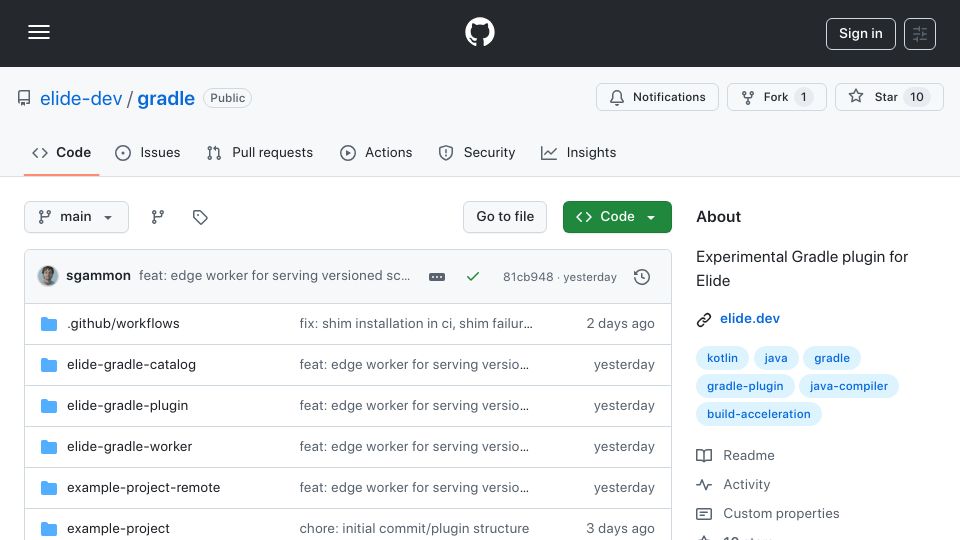
Task: Click the fork count badge 1
Action: pyautogui.click(x=804, y=97)
